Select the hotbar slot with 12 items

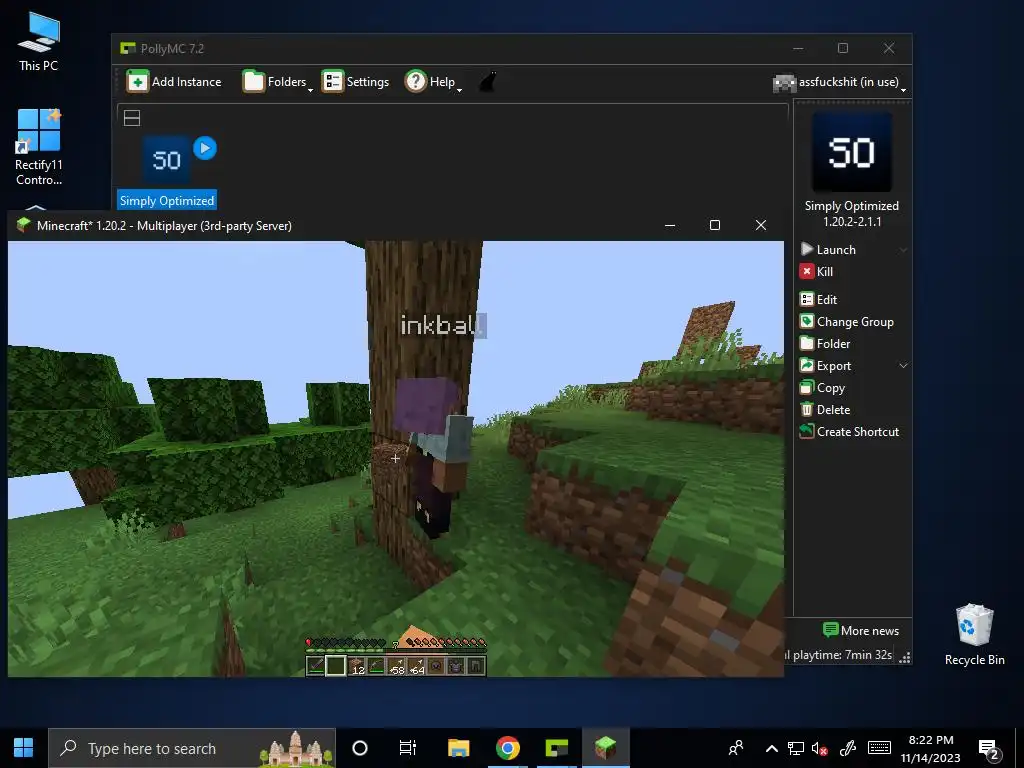tap(357, 666)
